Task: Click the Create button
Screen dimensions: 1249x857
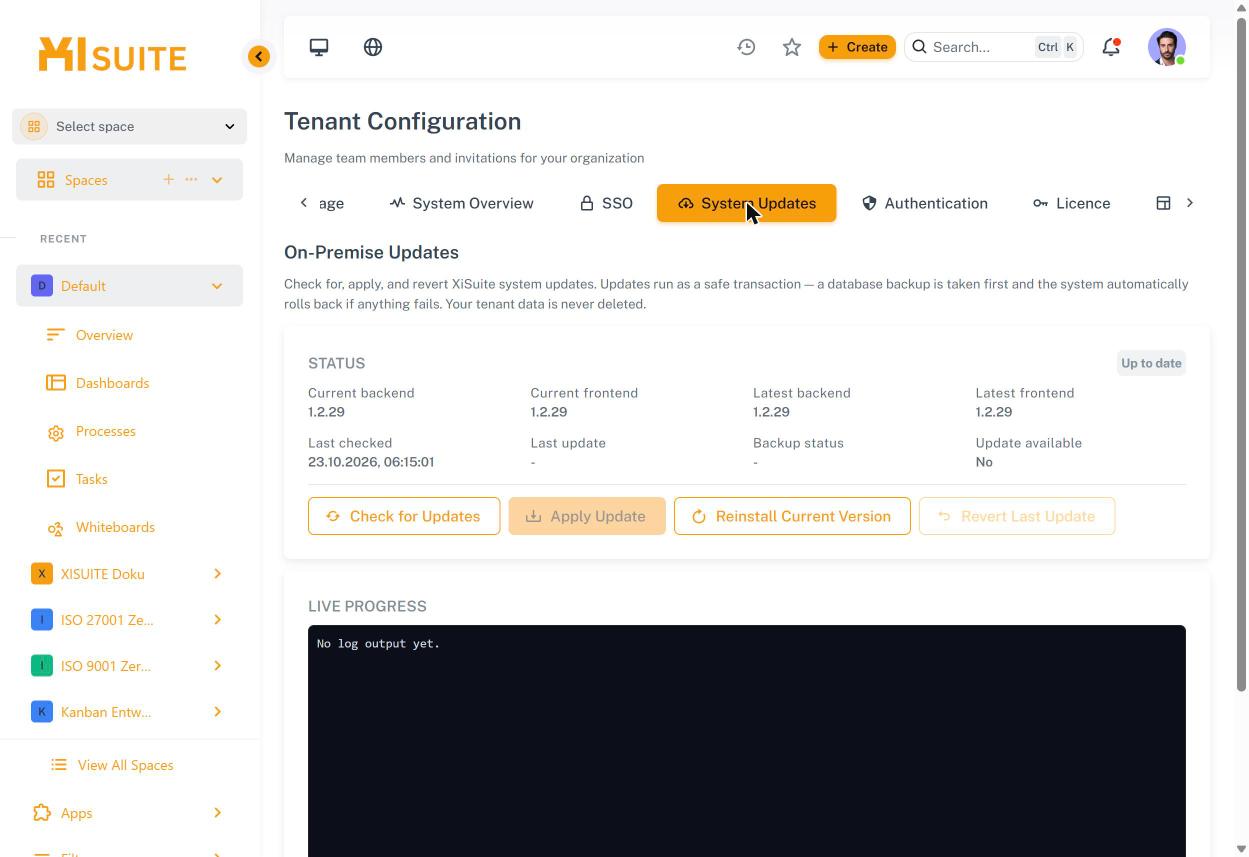Action: (x=857, y=47)
